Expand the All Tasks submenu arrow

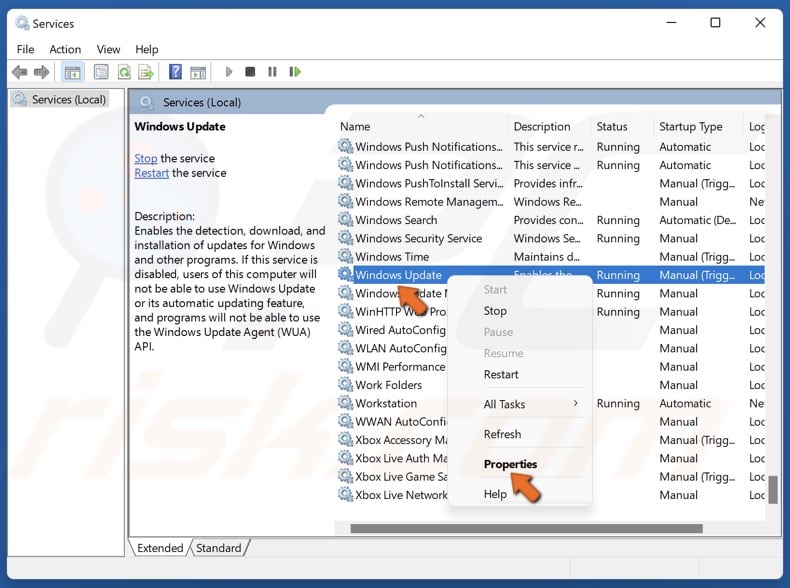pyautogui.click(x=575, y=403)
